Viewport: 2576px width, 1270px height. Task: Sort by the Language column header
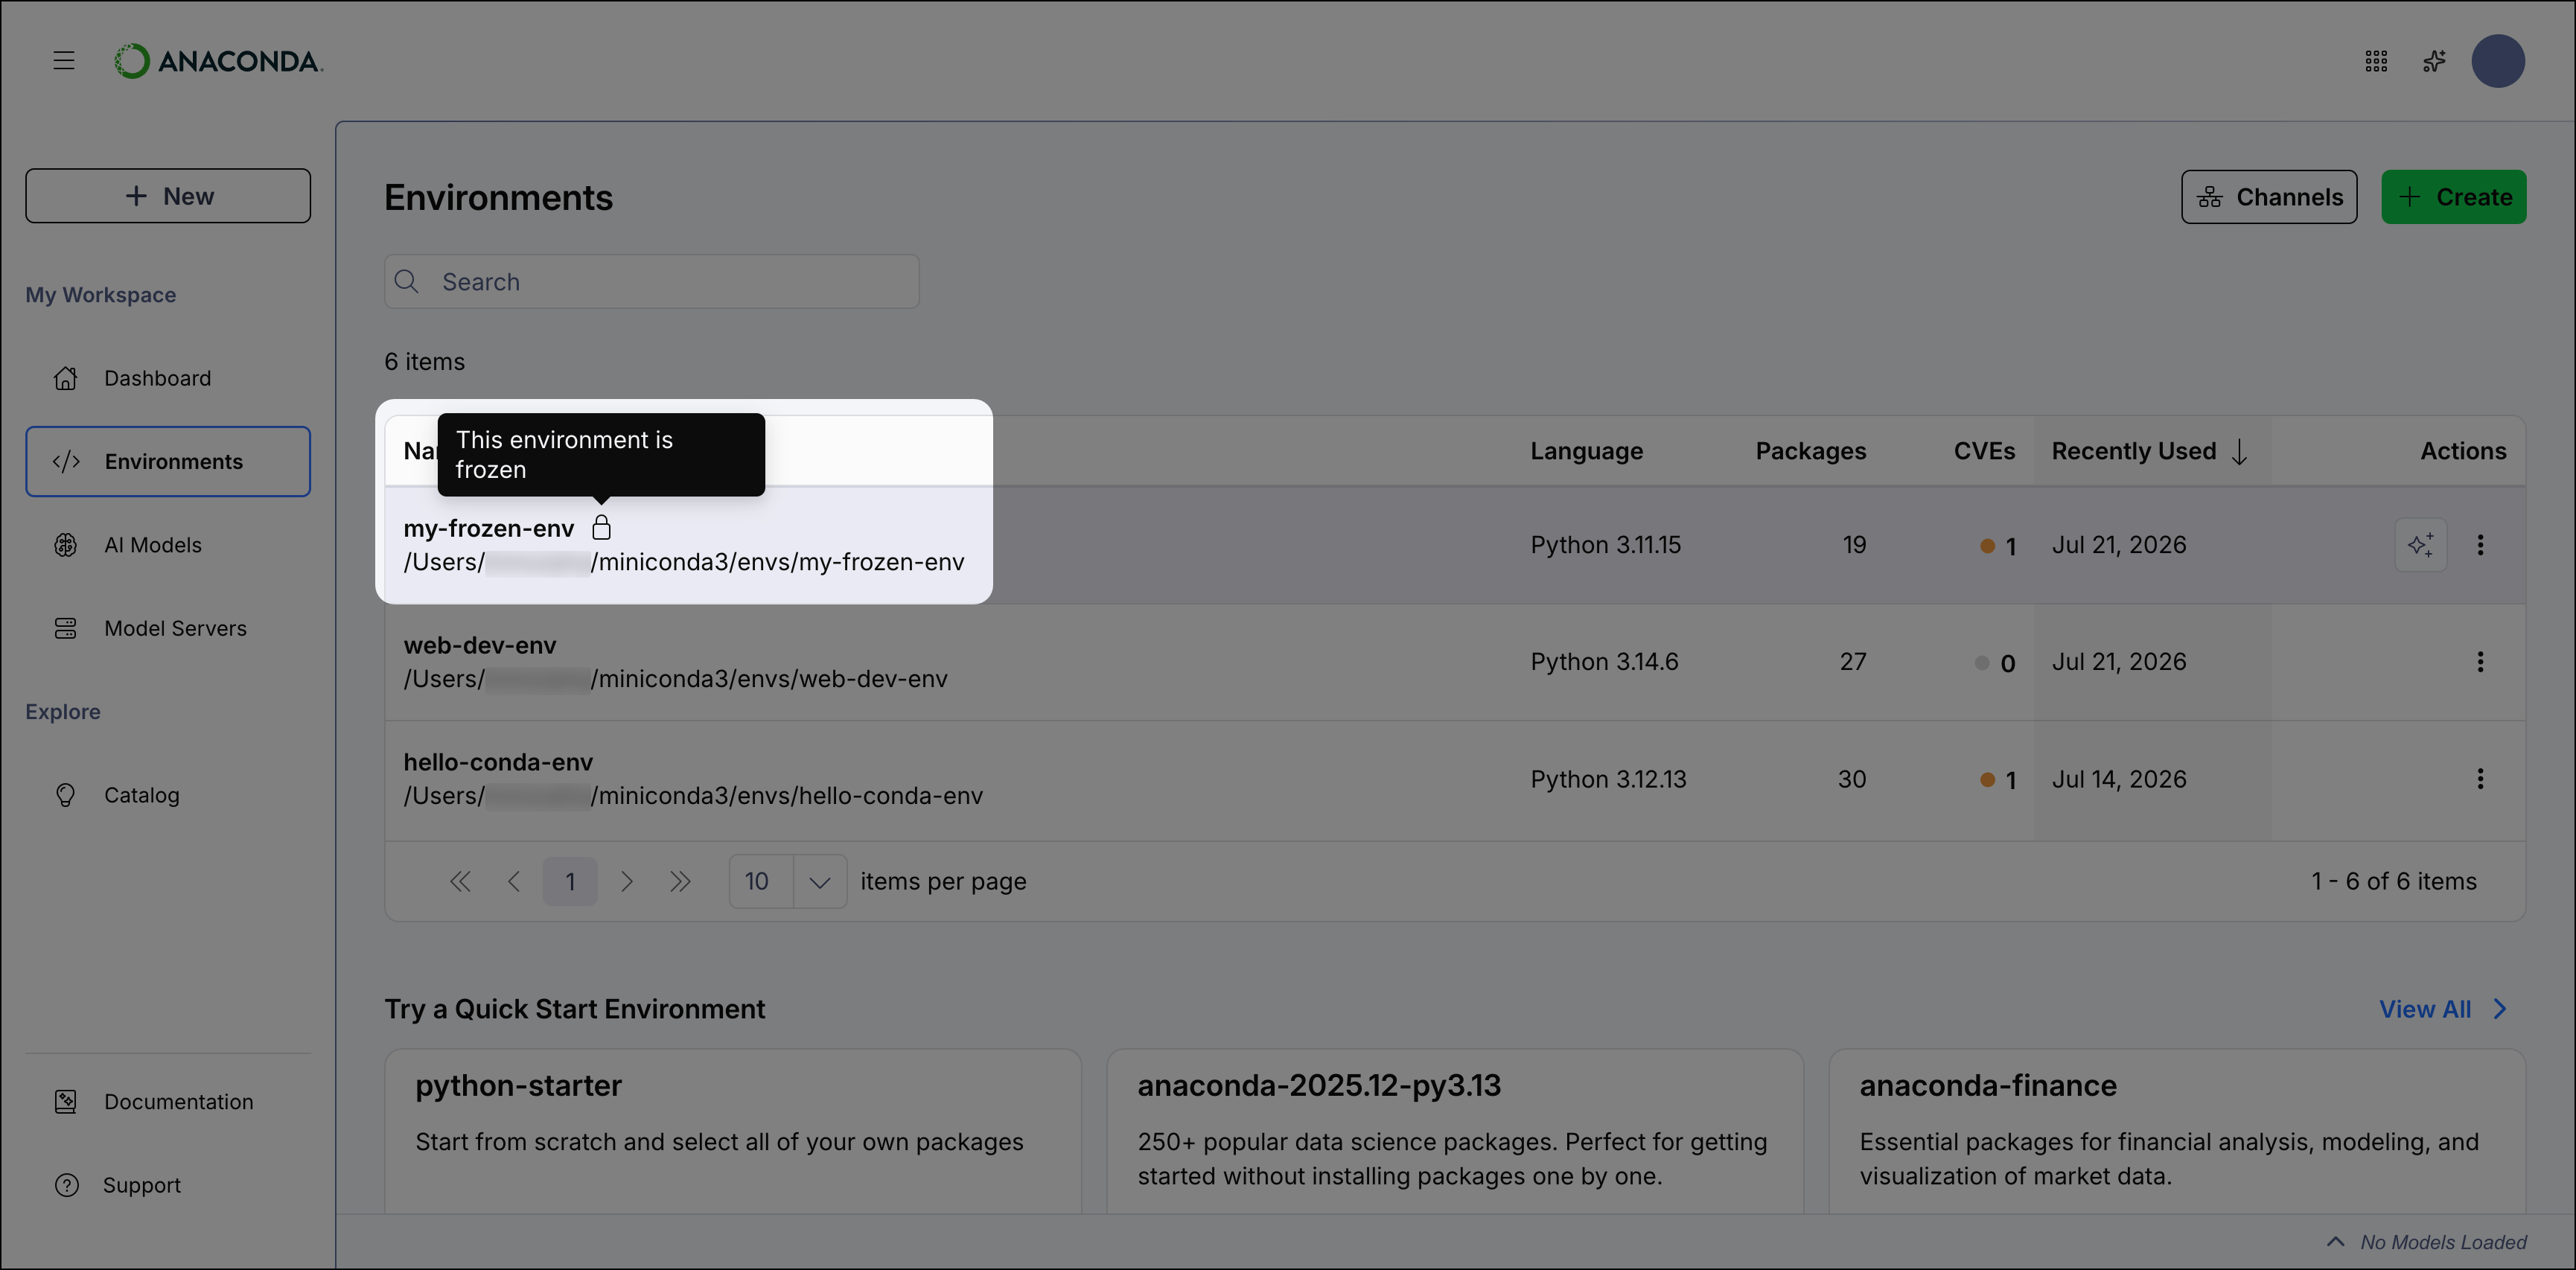pos(1586,451)
